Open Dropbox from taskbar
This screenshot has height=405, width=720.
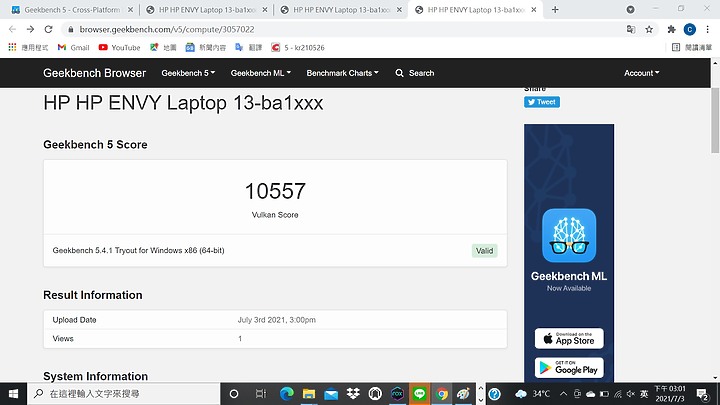pyautogui.click(x=353, y=394)
